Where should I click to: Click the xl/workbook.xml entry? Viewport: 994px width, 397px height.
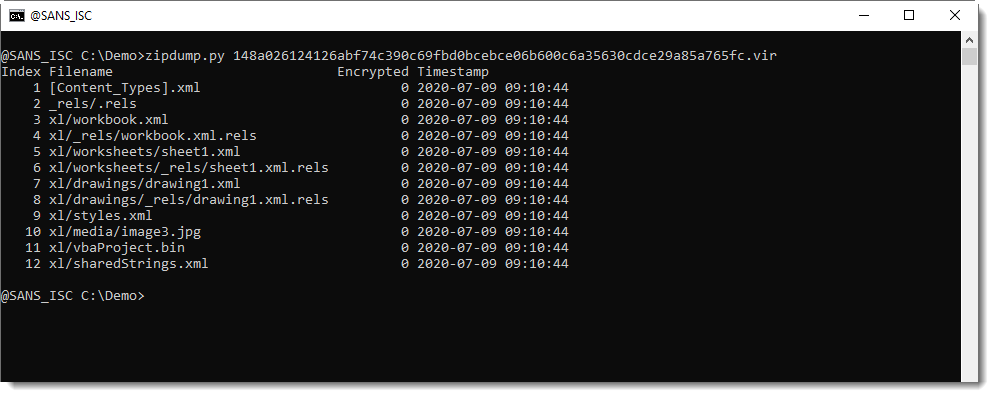[108, 119]
